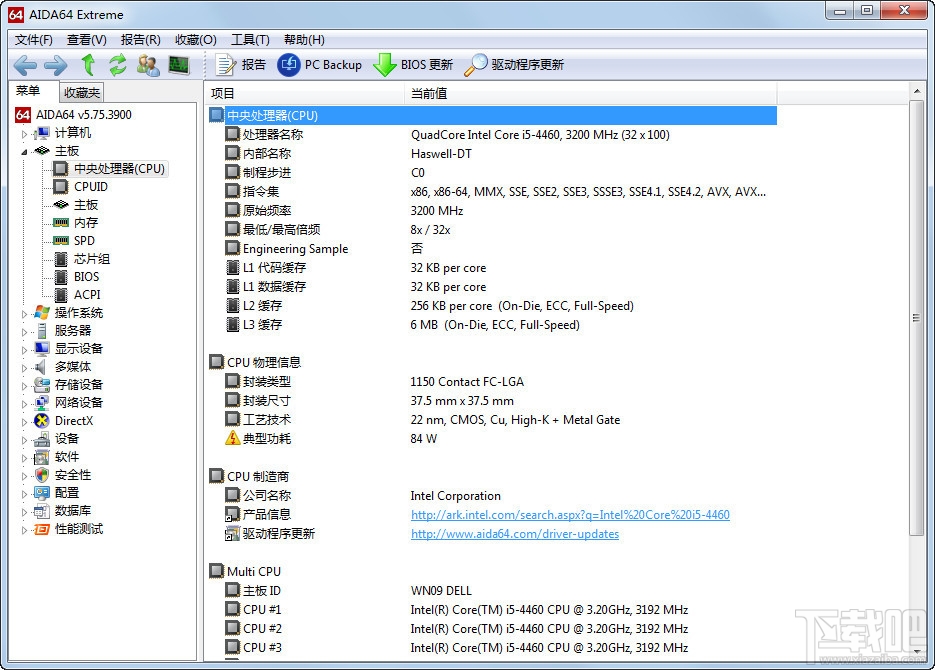Open aida64.com driver-updates link
The height and width of the screenshot is (670, 935).
click(515, 533)
